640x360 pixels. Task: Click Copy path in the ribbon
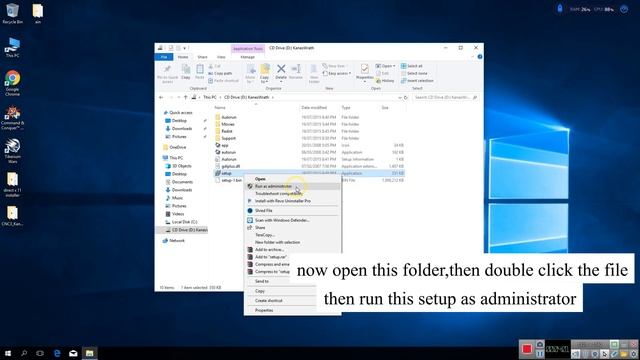click(220, 73)
